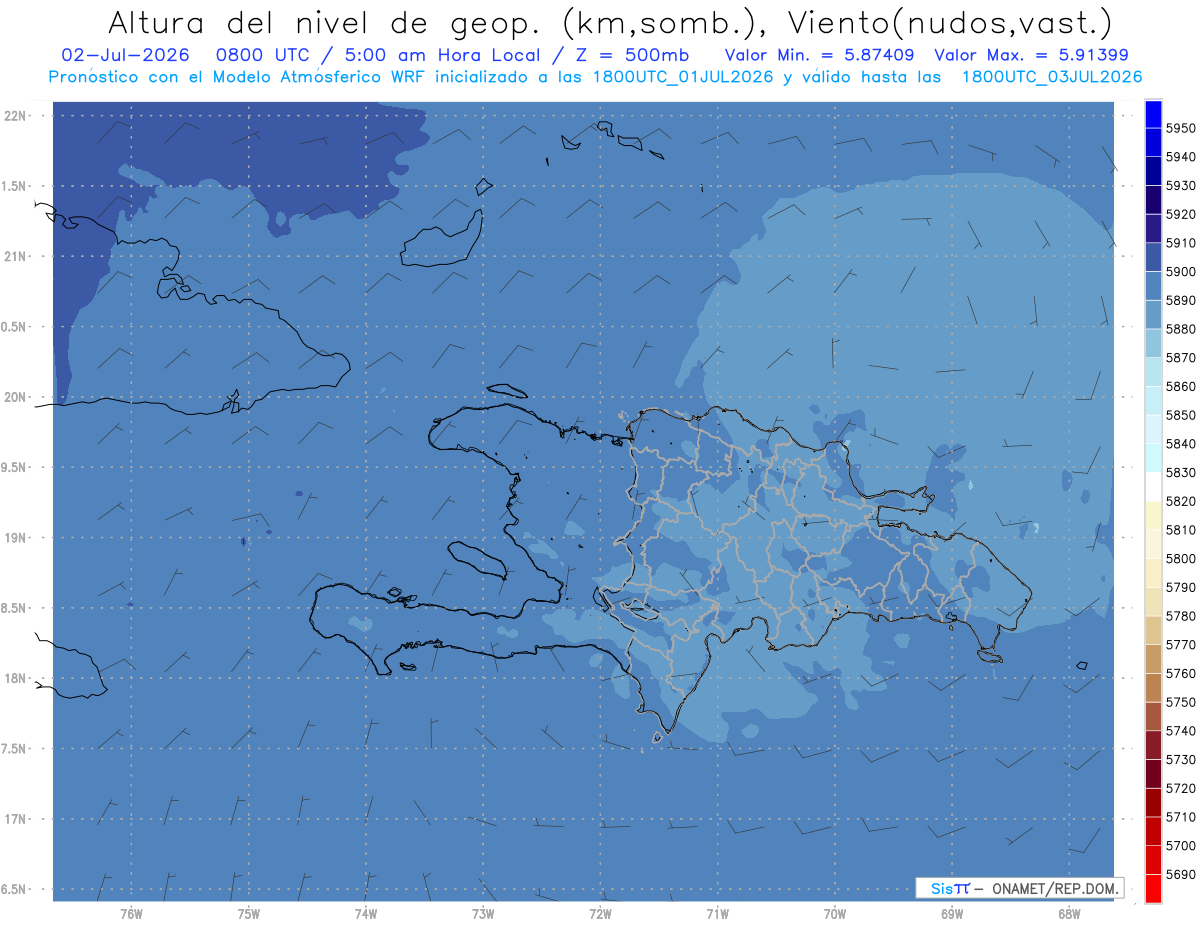Click the '21N' latitude axis label

pyautogui.click(x=15, y=256)
